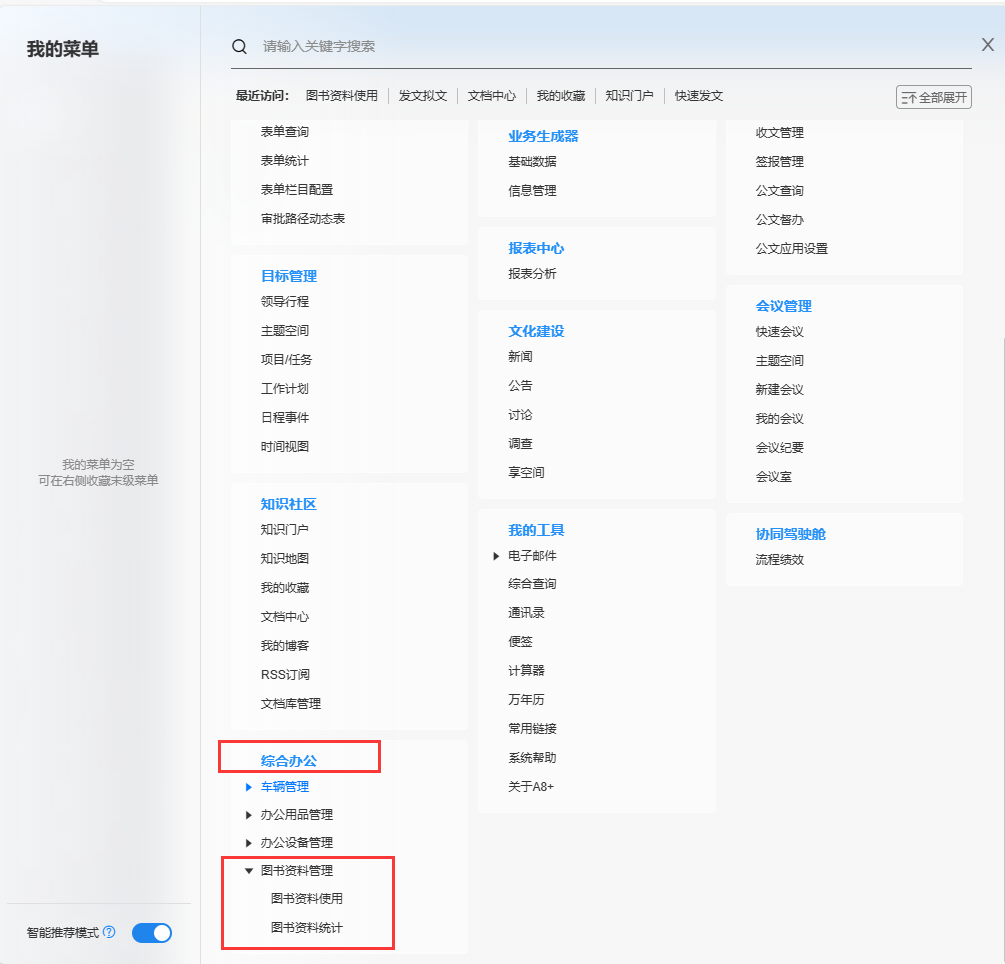This screenshot has width=1005, height=964.
Task: Click the search magnifier icon
Action: tap(239, 46)
